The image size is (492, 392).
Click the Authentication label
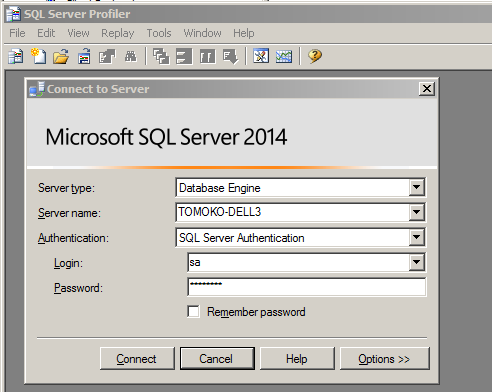[73, 238]
